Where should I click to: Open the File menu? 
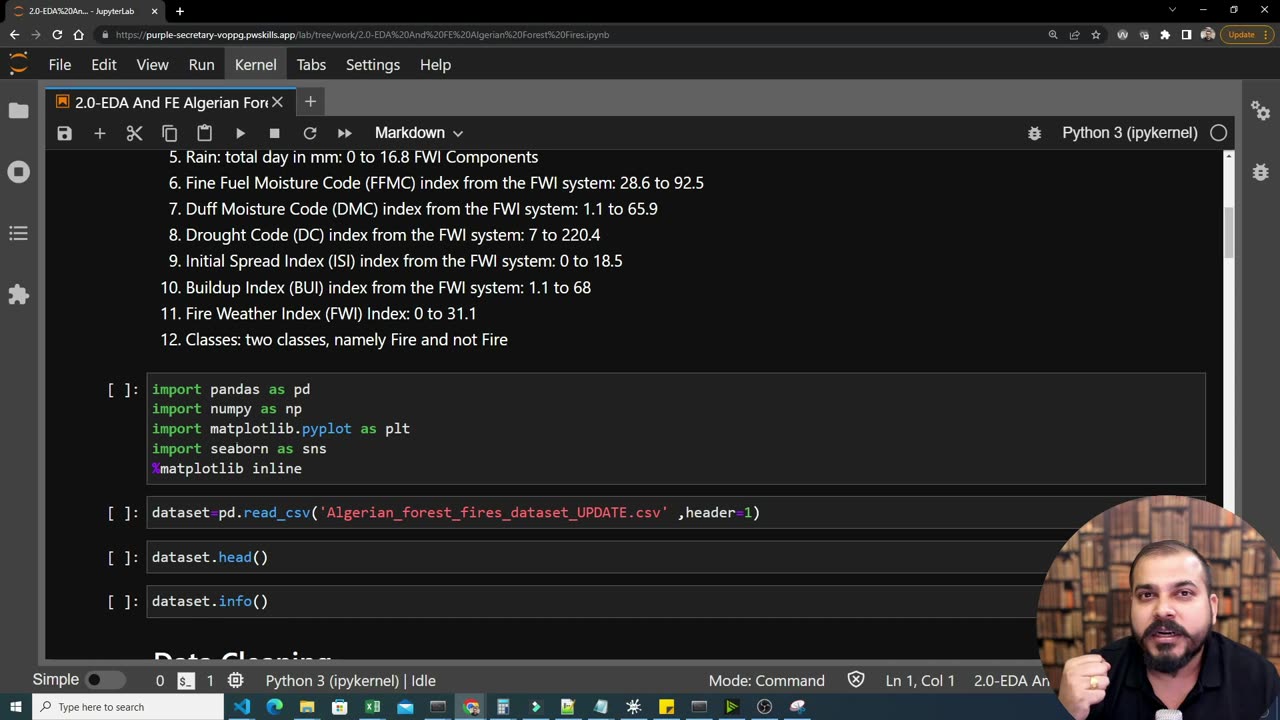pyautogui.click(x=60, y=64)
